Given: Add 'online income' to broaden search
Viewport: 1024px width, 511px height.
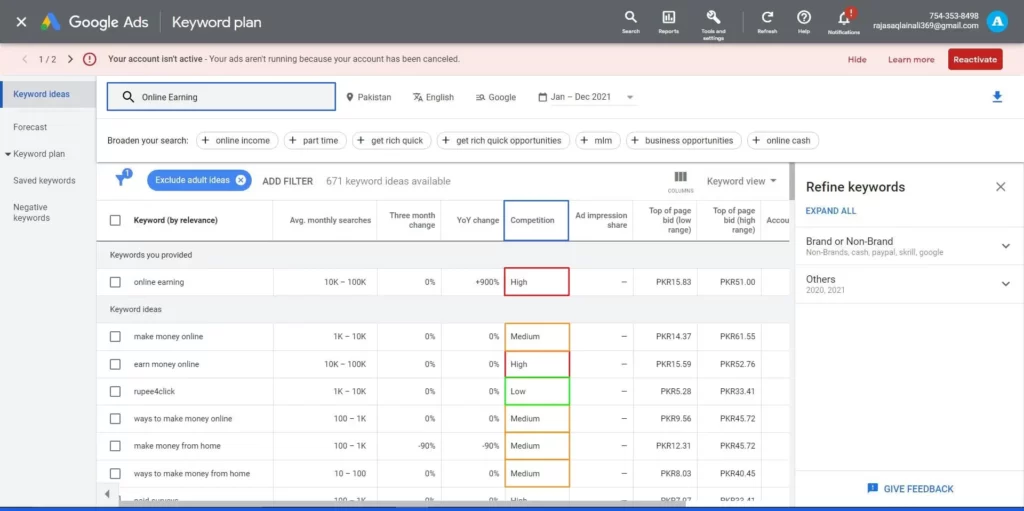Looking at the screenshot, I should 237,140.
